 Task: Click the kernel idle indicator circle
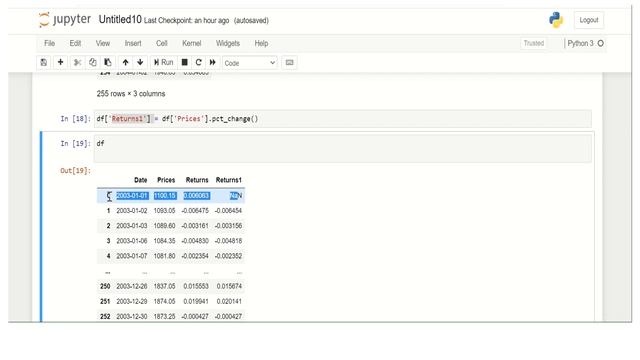(x=600, y=43)
